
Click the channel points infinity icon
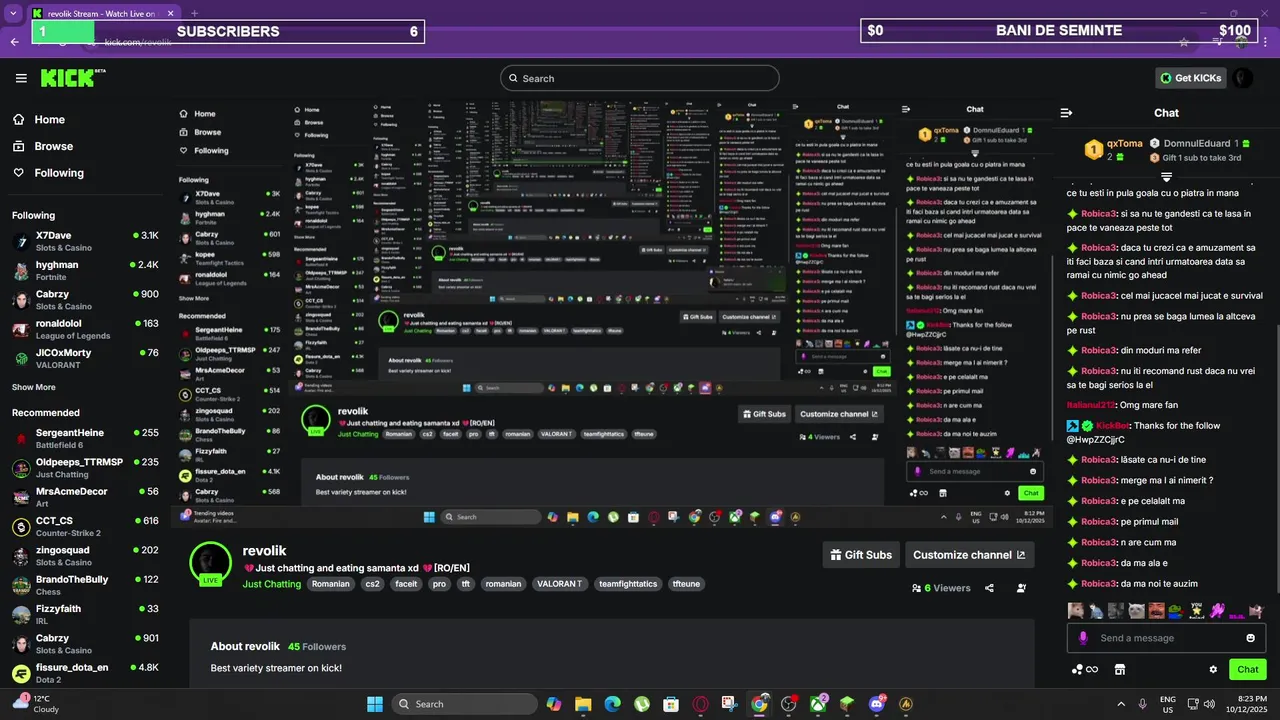click(x=1092, y=669)
